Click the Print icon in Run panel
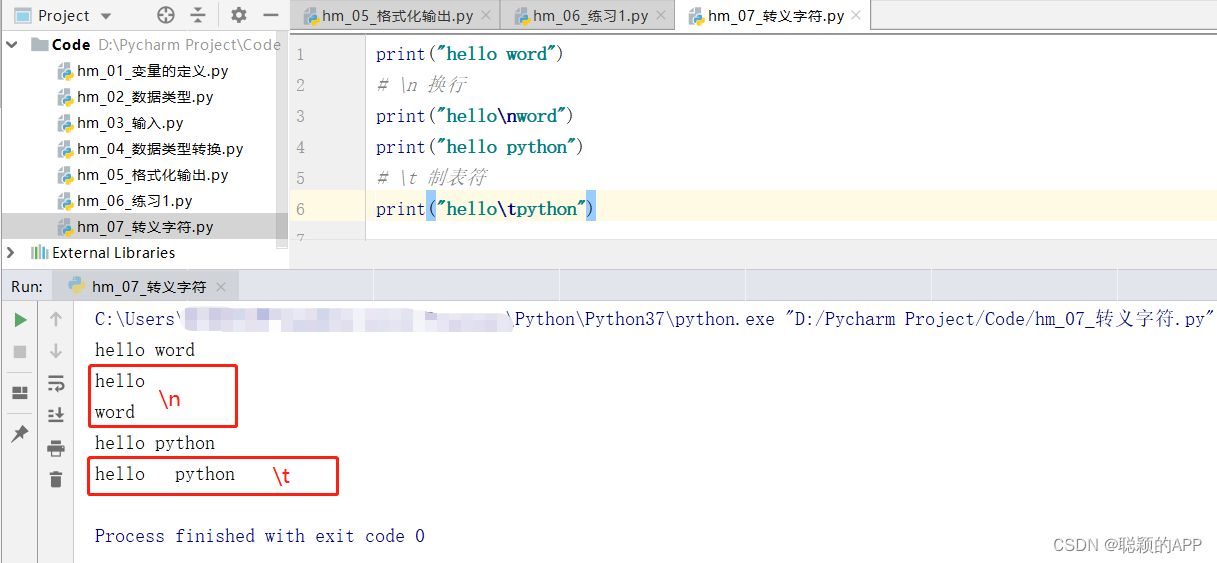Viewport: 1217px width, 563px height. pos(56,448)
